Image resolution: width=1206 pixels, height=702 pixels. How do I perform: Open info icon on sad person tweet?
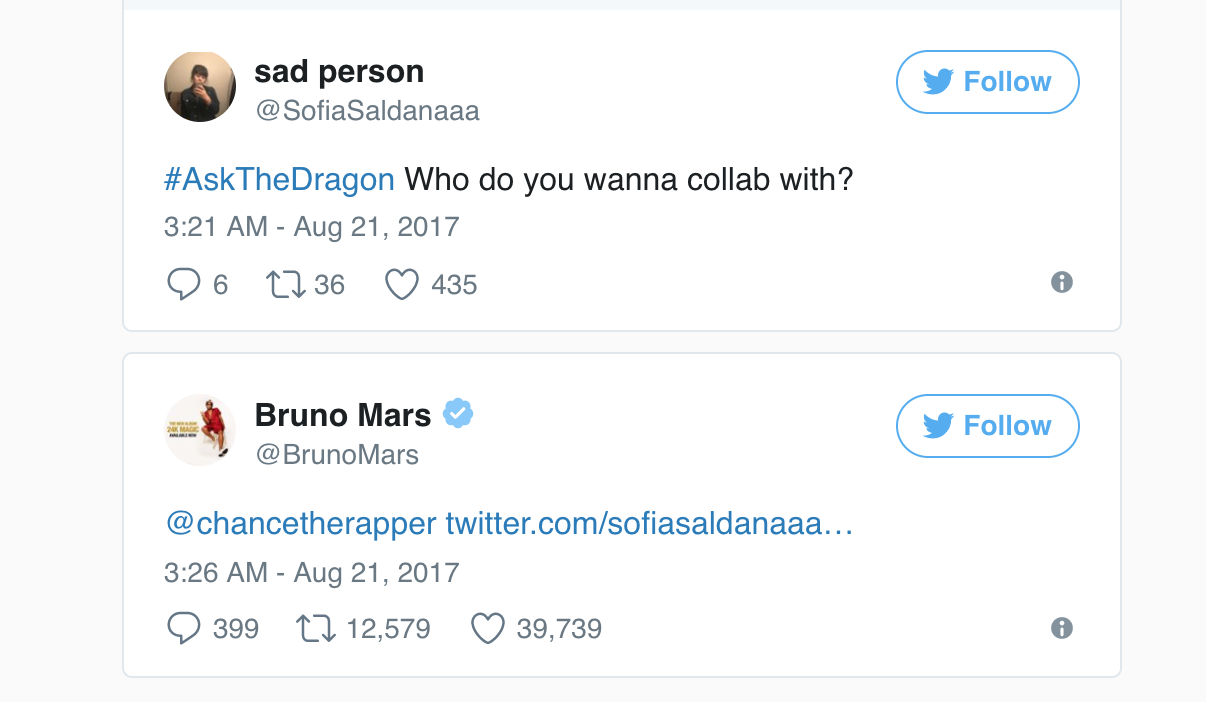tap(1062, 283)
